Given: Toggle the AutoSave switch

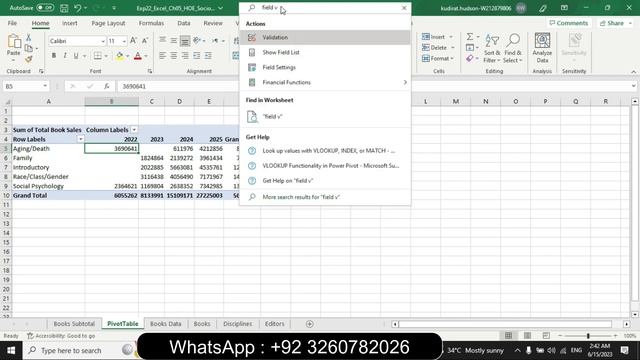Looking at the screenshot, I should point(45,8).
